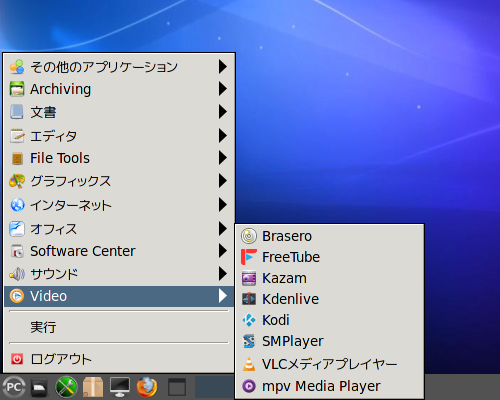Expand the グラフィックス submenu arrow
The width and height of the screenshot is (500, 400).
223,181
